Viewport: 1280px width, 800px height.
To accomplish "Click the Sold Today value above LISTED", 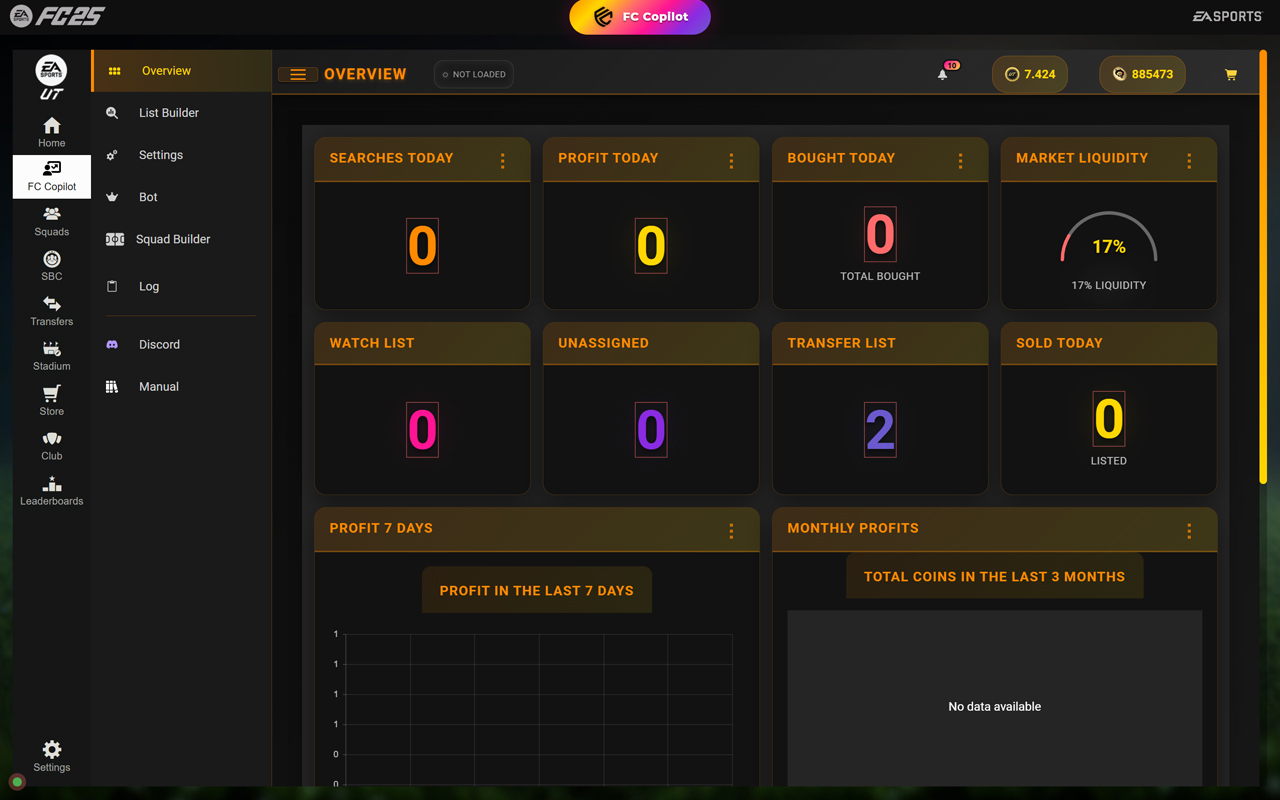I will click(1109, 419).
